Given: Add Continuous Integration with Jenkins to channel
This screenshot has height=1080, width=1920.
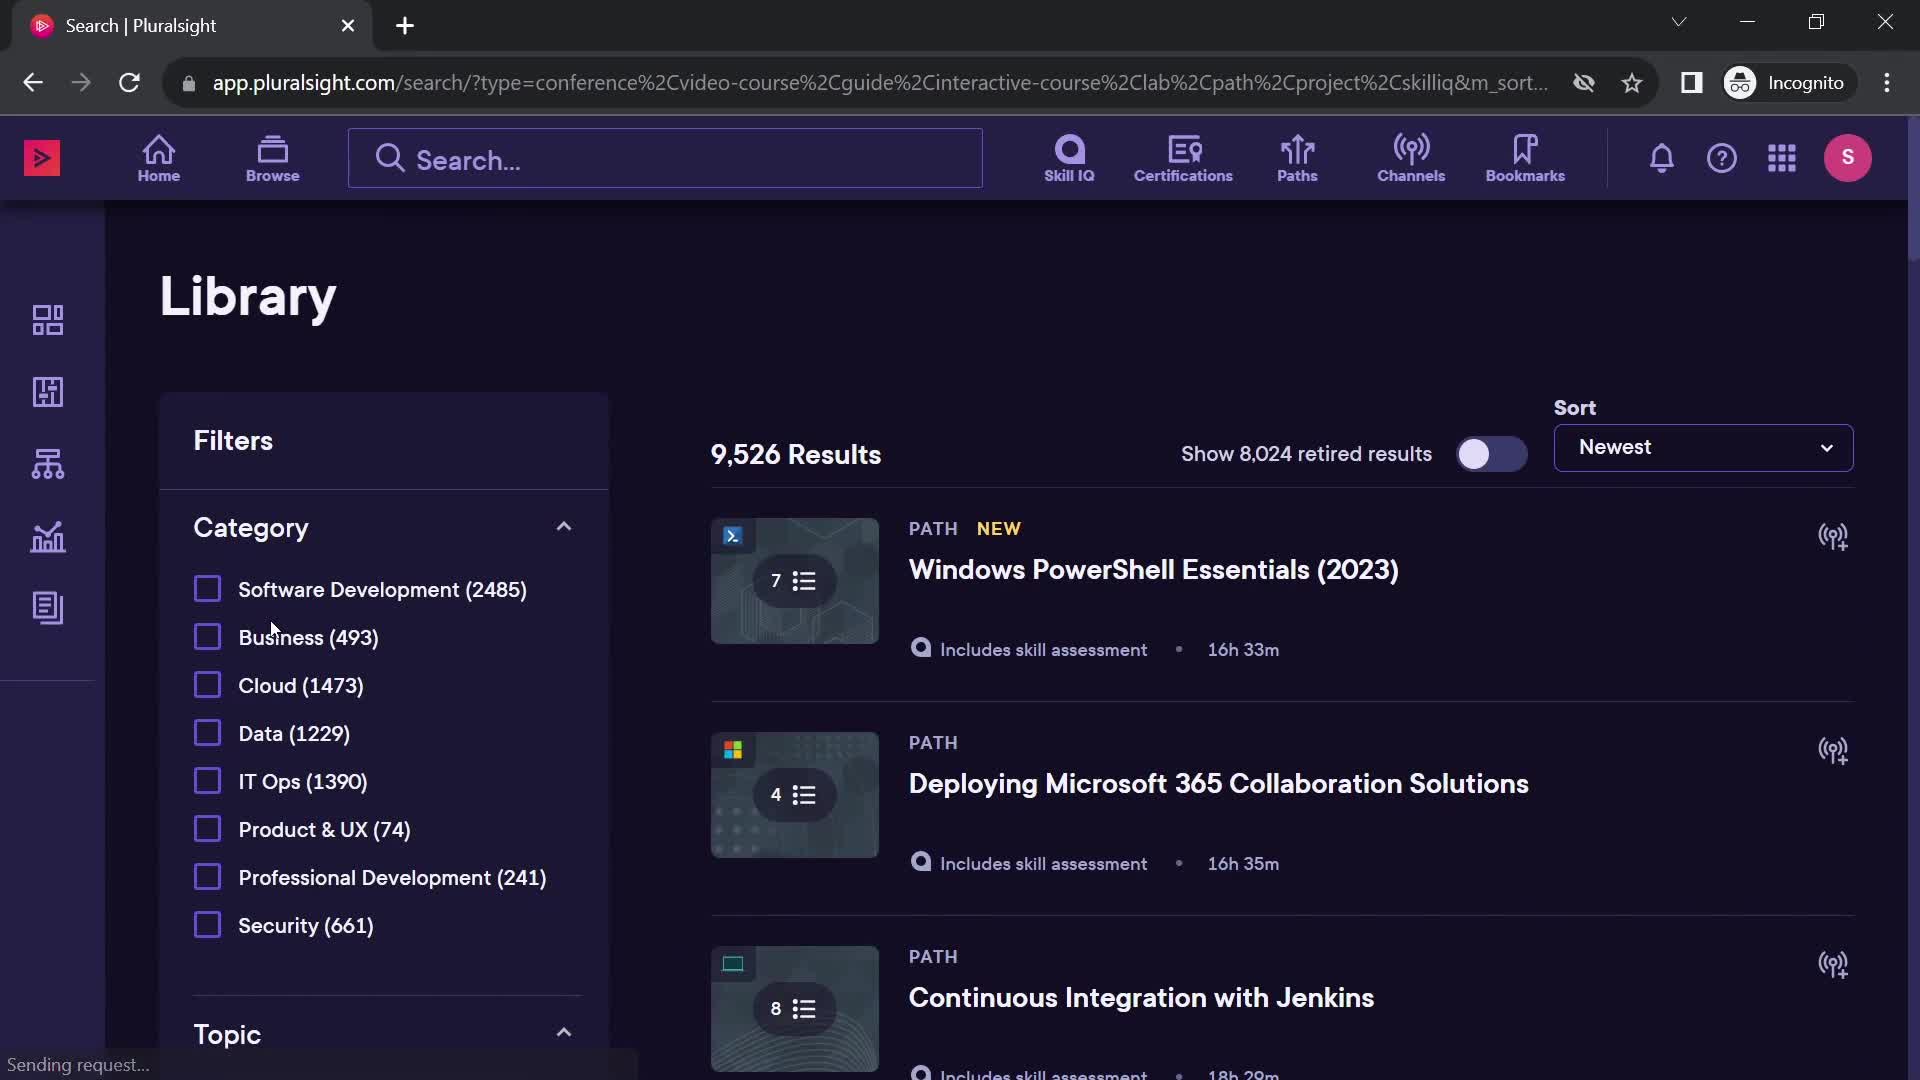Looking at the screenshot, I should click(x=1832, y=964).
